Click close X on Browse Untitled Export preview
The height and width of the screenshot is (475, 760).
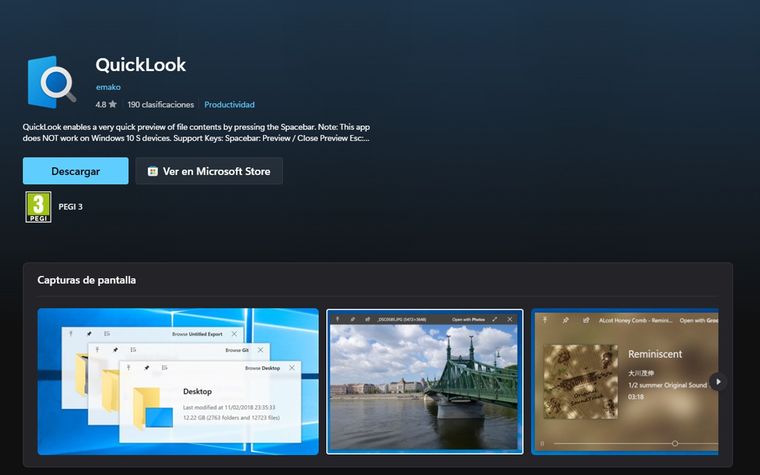235,334
